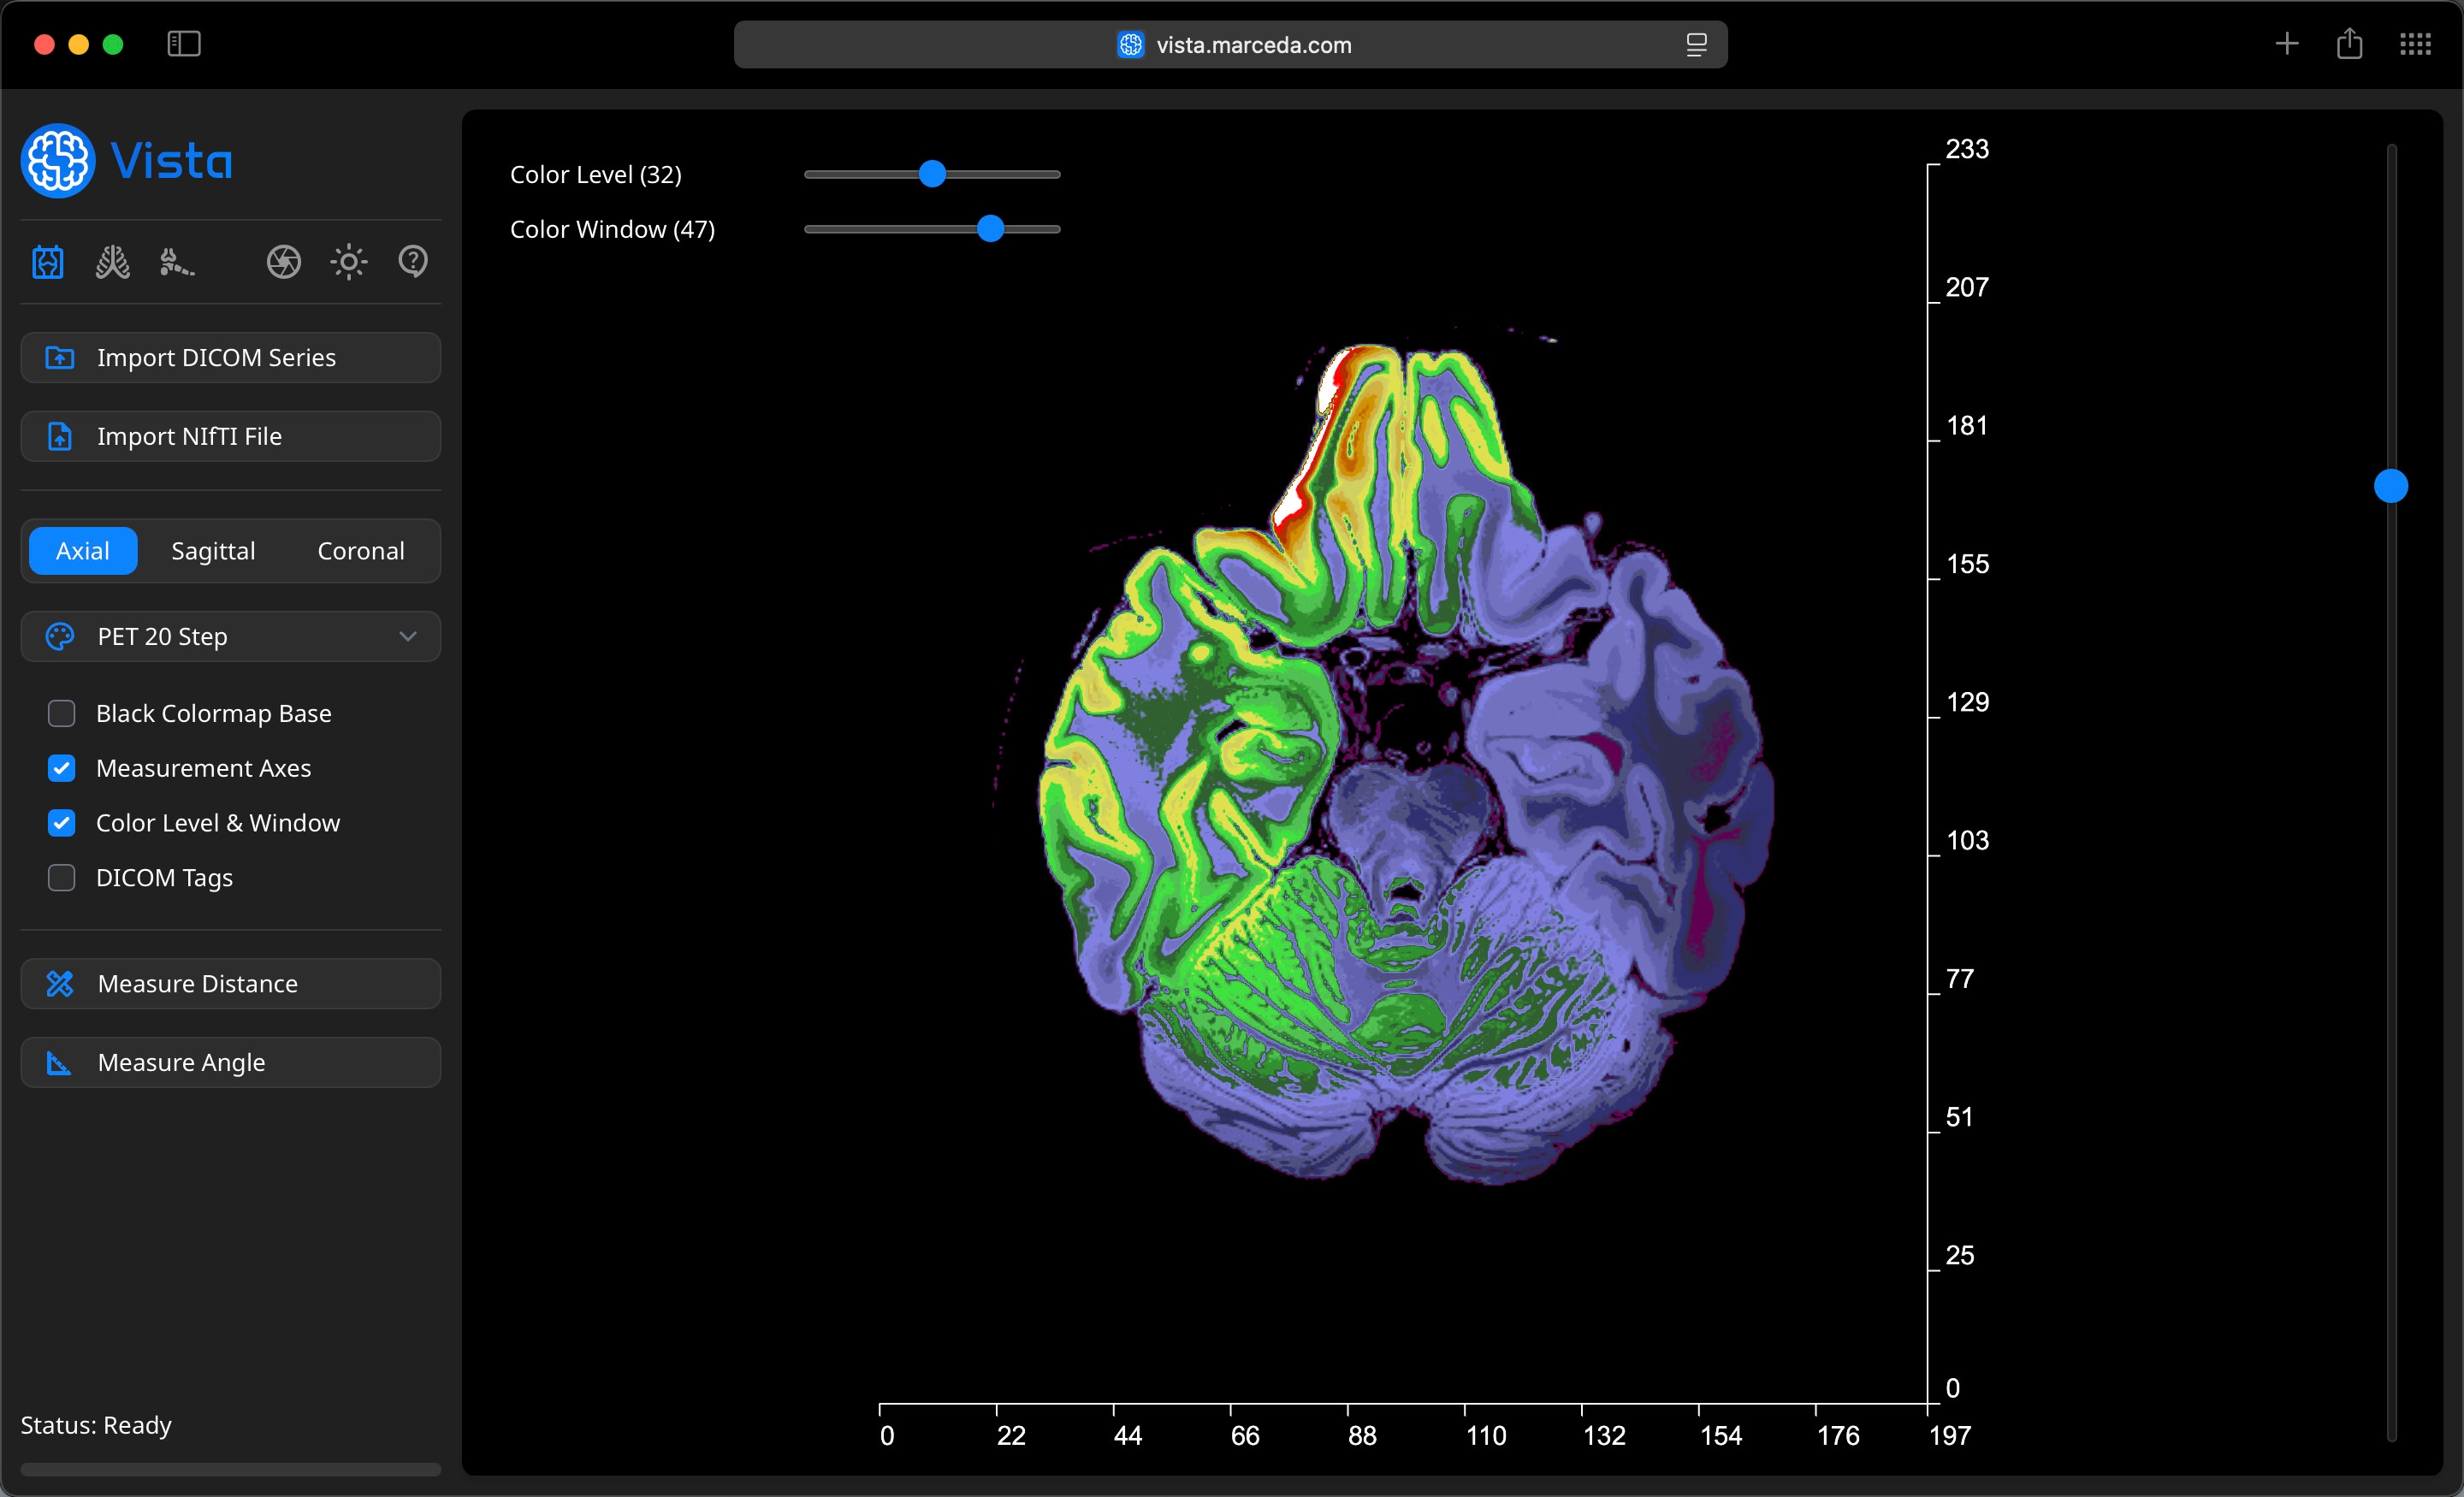Click the Vista brain logo

[x=58, y=160]
